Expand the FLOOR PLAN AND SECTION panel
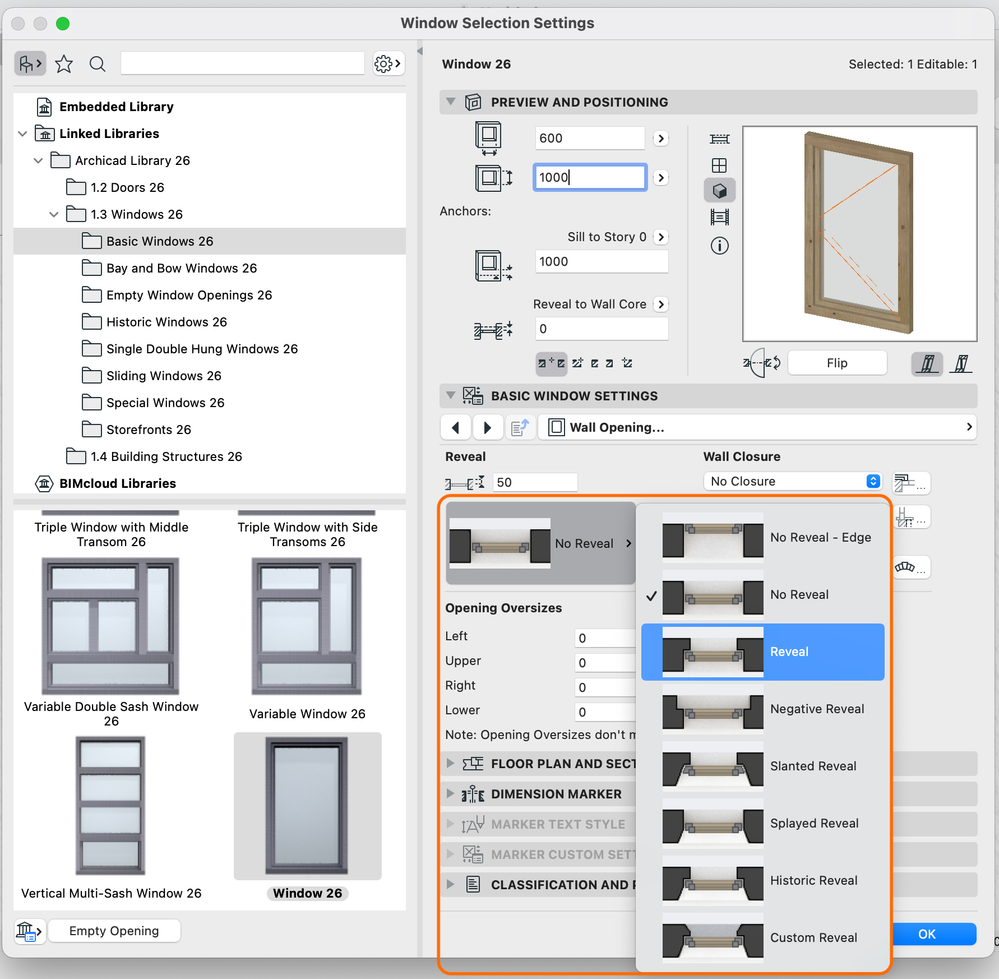This screenshot has width=999, height=979. point(452,762)
